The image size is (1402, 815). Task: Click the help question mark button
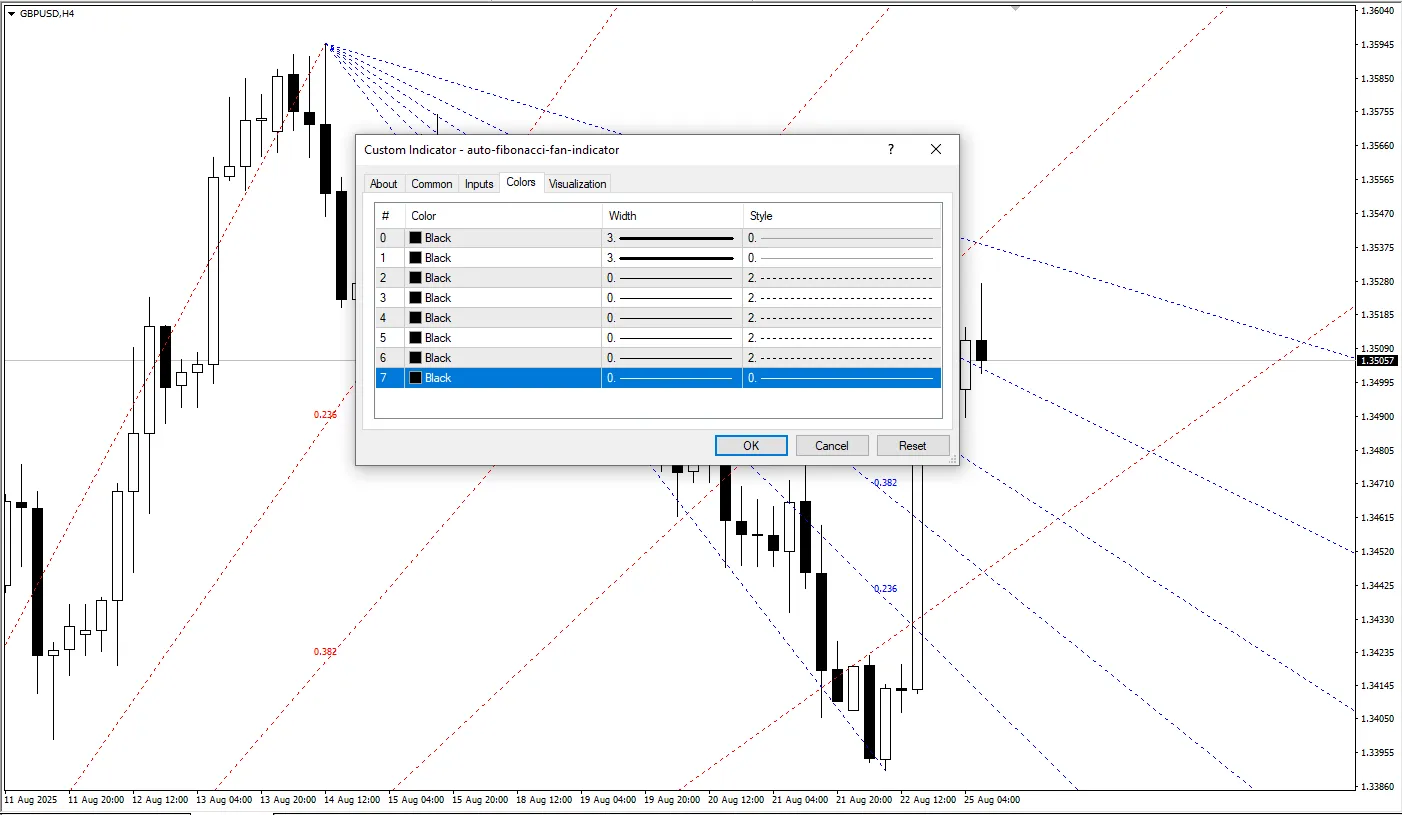[x=890, y=149]
